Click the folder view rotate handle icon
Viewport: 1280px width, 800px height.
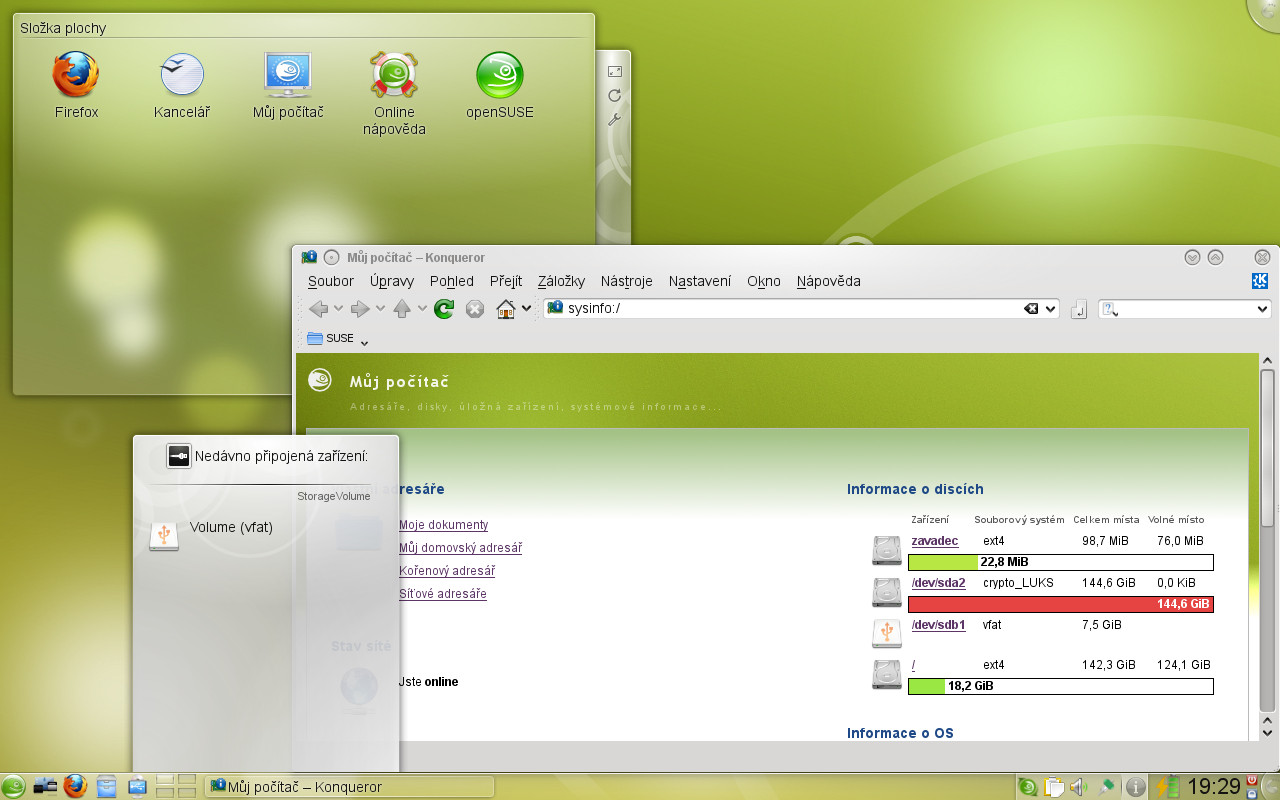[615, 95]
